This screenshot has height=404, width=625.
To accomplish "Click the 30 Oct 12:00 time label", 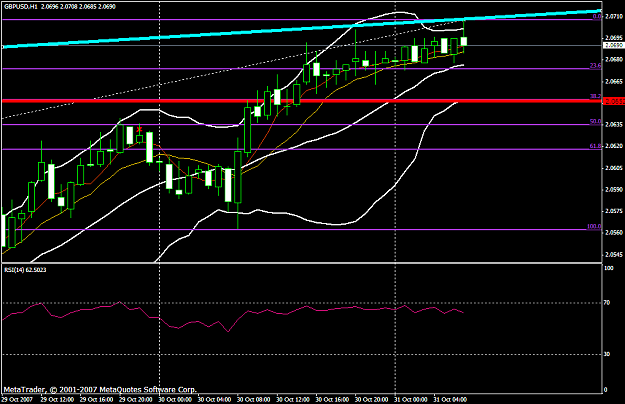I will [x=293, y=399].
